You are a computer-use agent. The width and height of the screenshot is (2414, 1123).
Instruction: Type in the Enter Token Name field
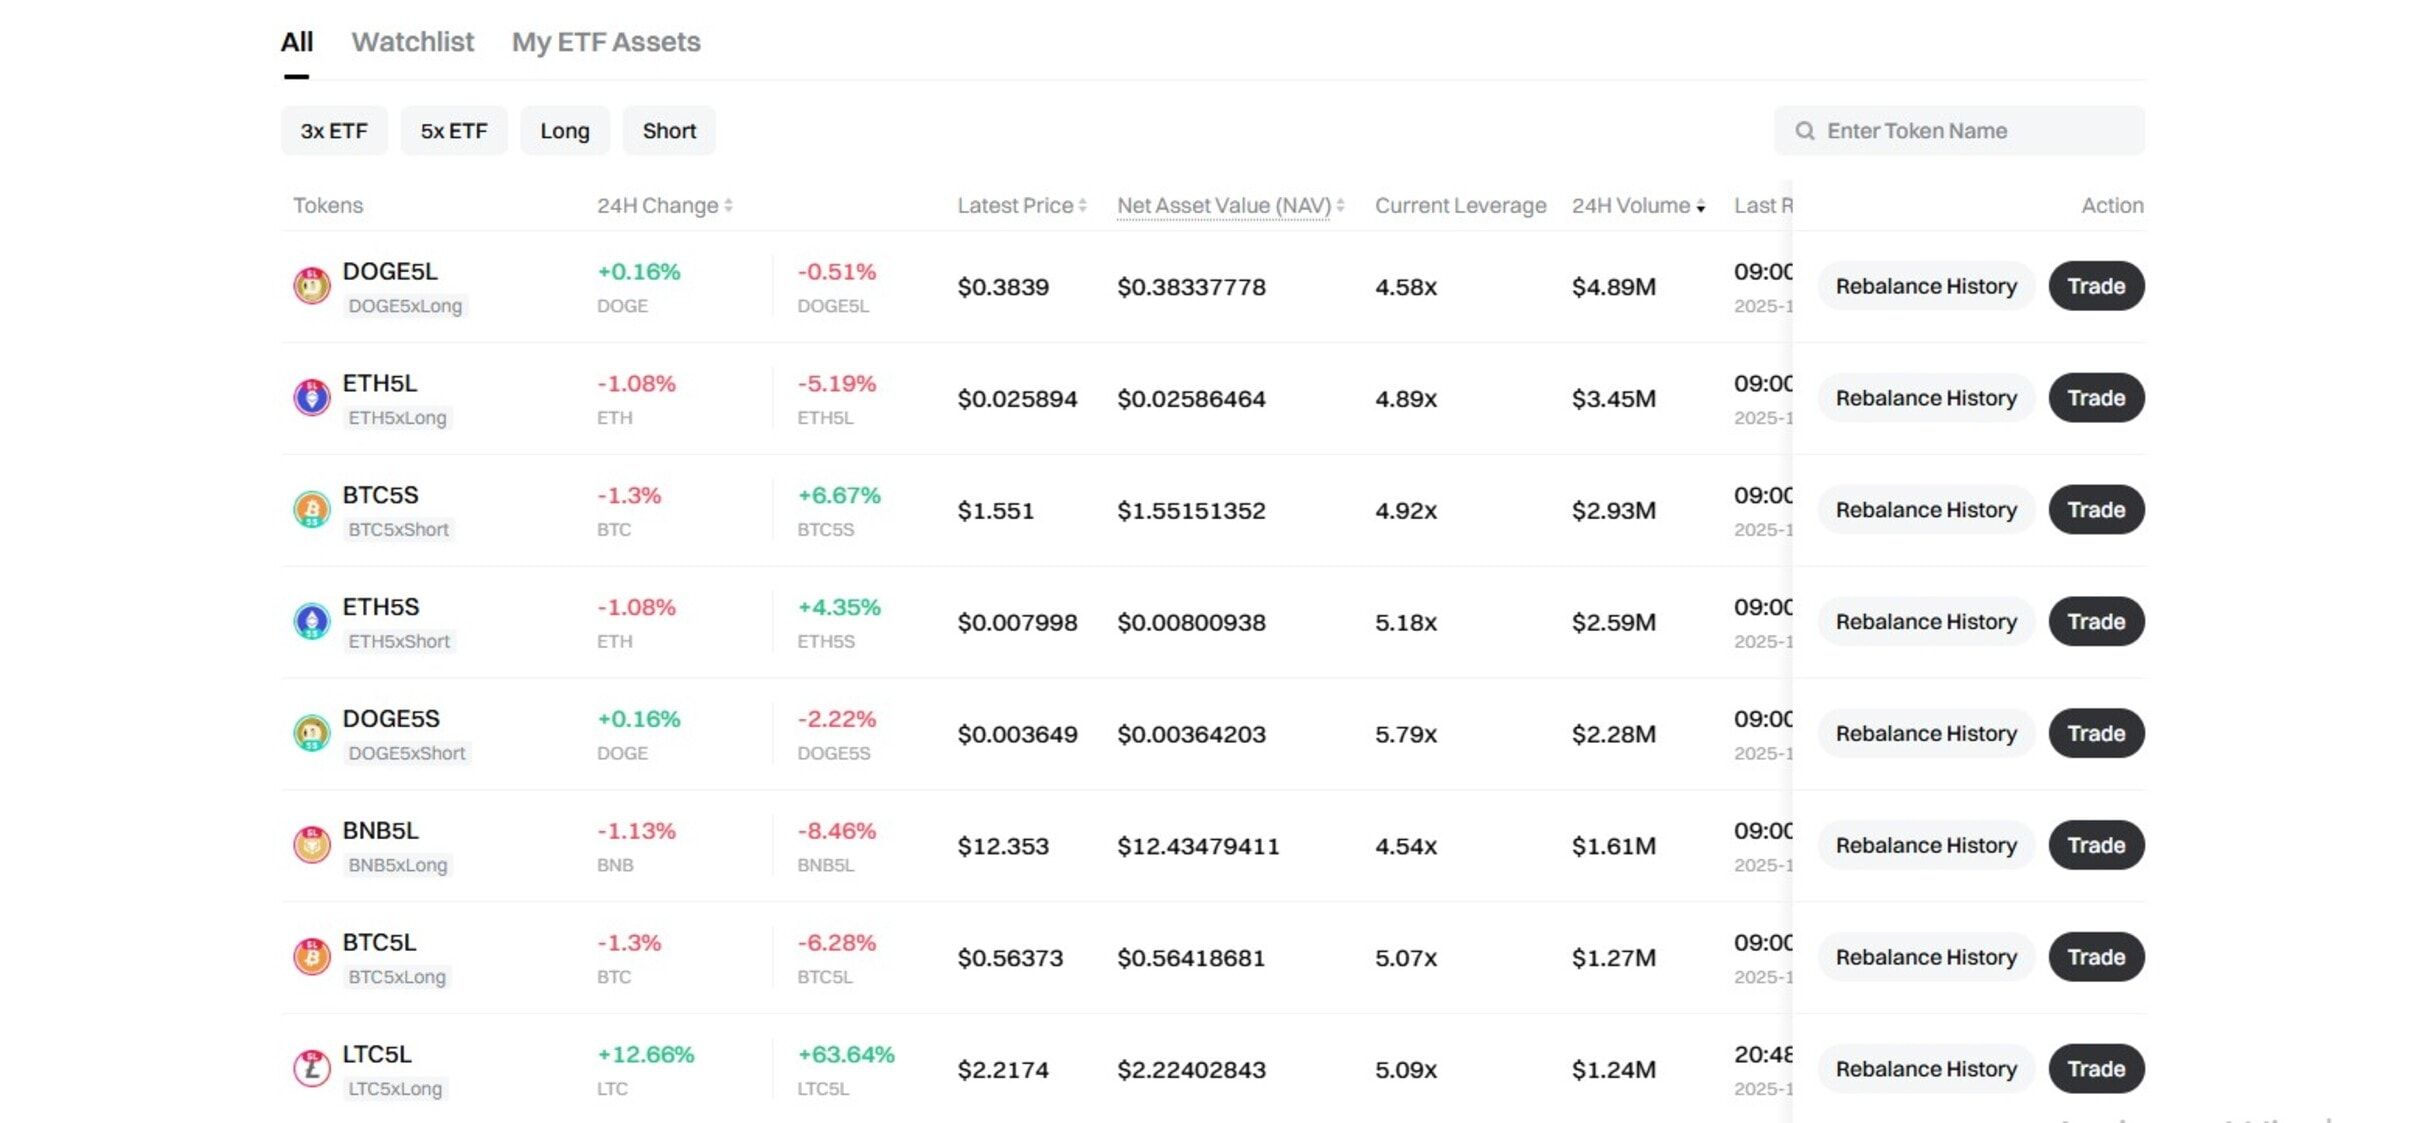(1975, 131)
